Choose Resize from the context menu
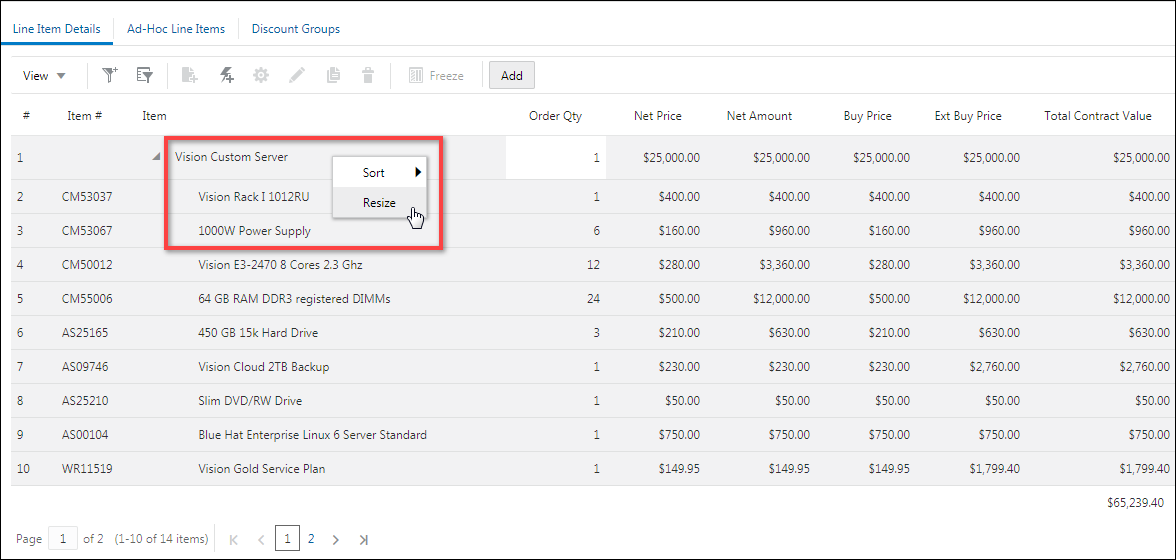The height and width of the screenshot is (560, 1176). pyautogui.click(x=379, y=203)
